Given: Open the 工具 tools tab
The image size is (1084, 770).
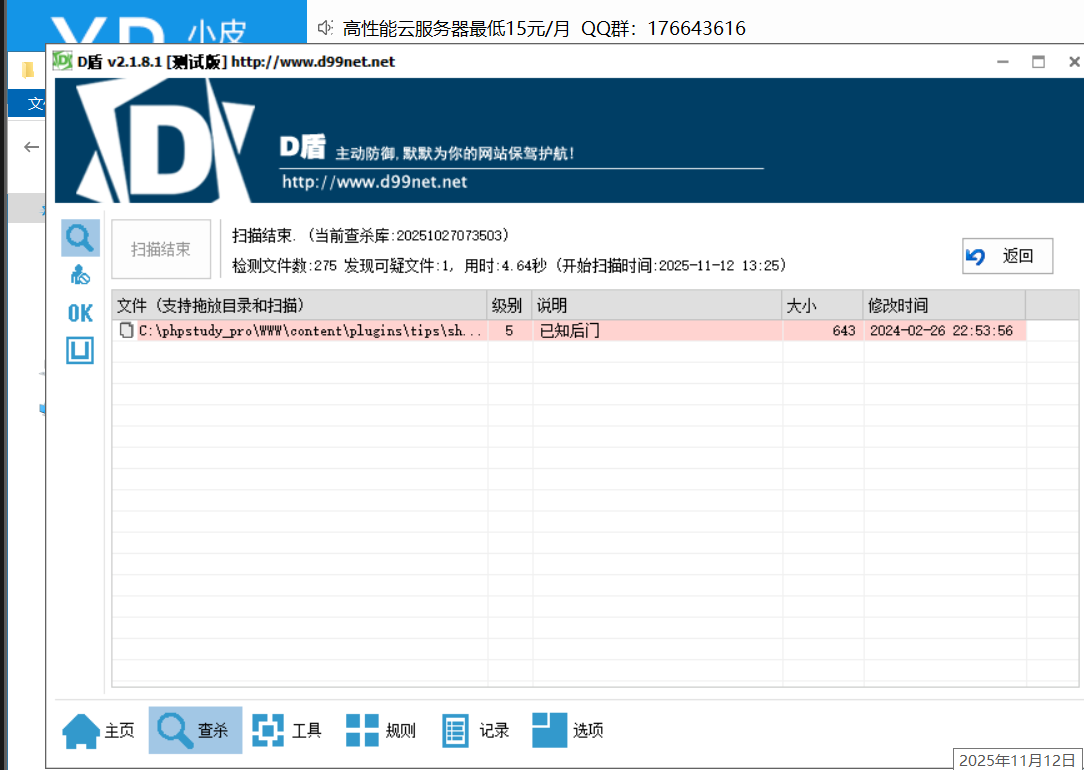Looking at the screenshot, I should pyautogui.click(x=287, y=731).
